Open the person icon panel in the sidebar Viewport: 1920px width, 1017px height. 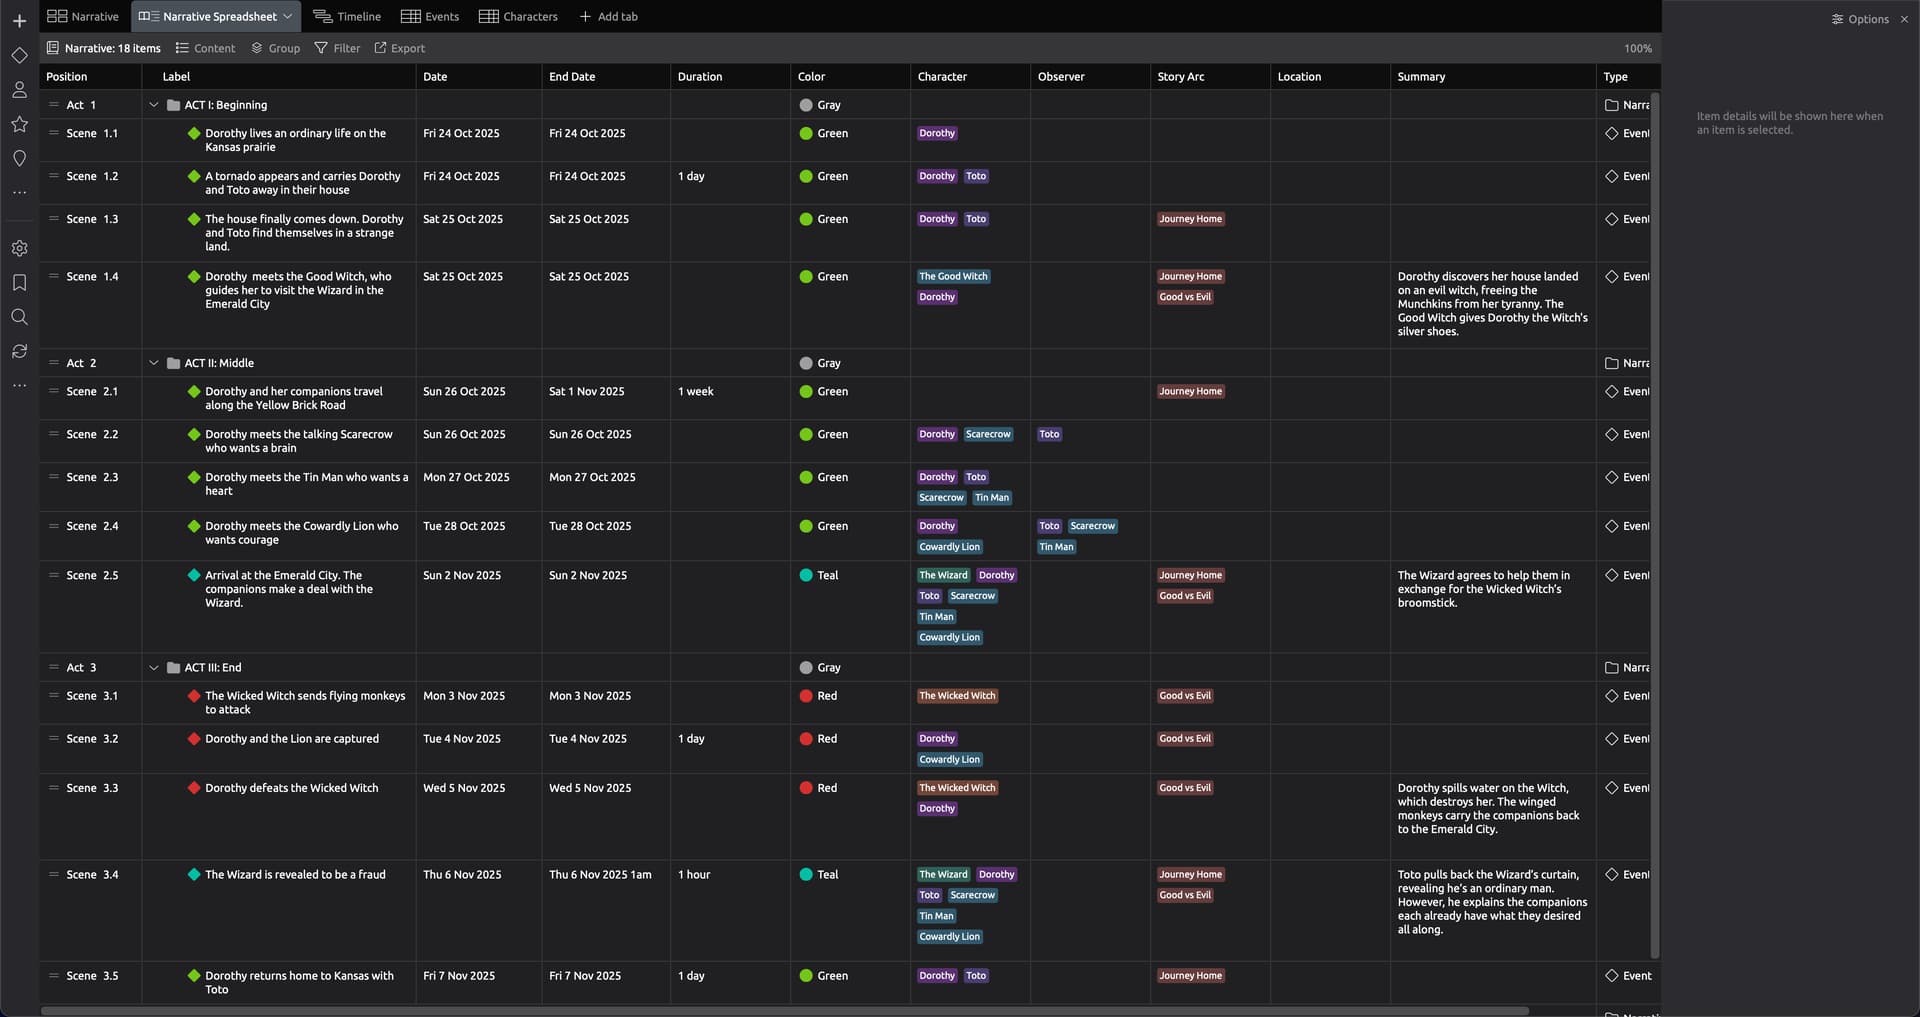coord(19,90)
